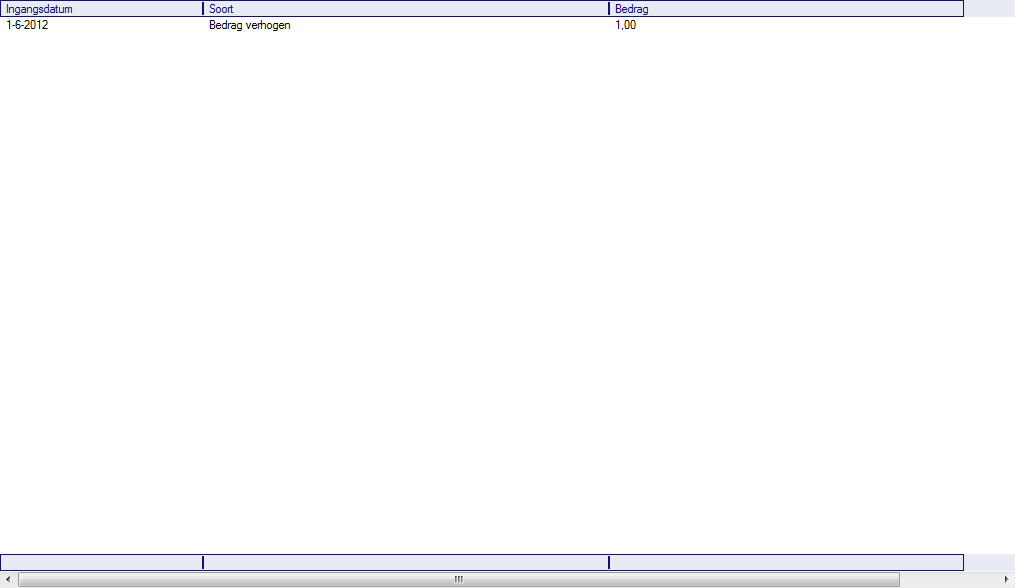Click the right border of the Bedrag header
The width and height of the screenshot is (1015, 588).
(963, 9)
